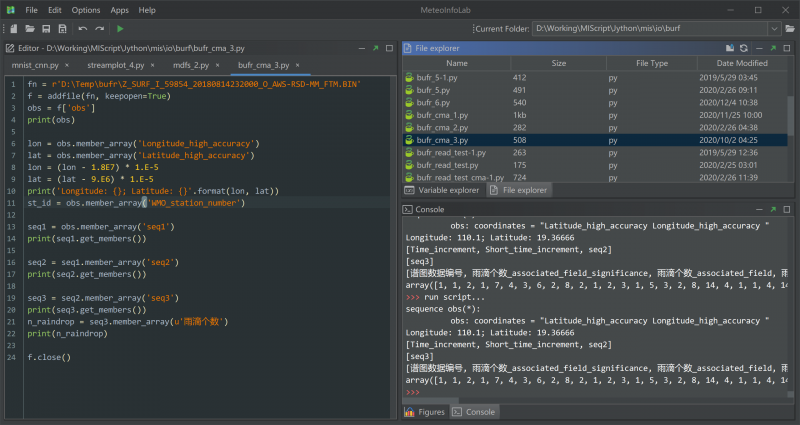Click the Undo arrow icon
The image size is (800, 425).
tap(83, 29)
